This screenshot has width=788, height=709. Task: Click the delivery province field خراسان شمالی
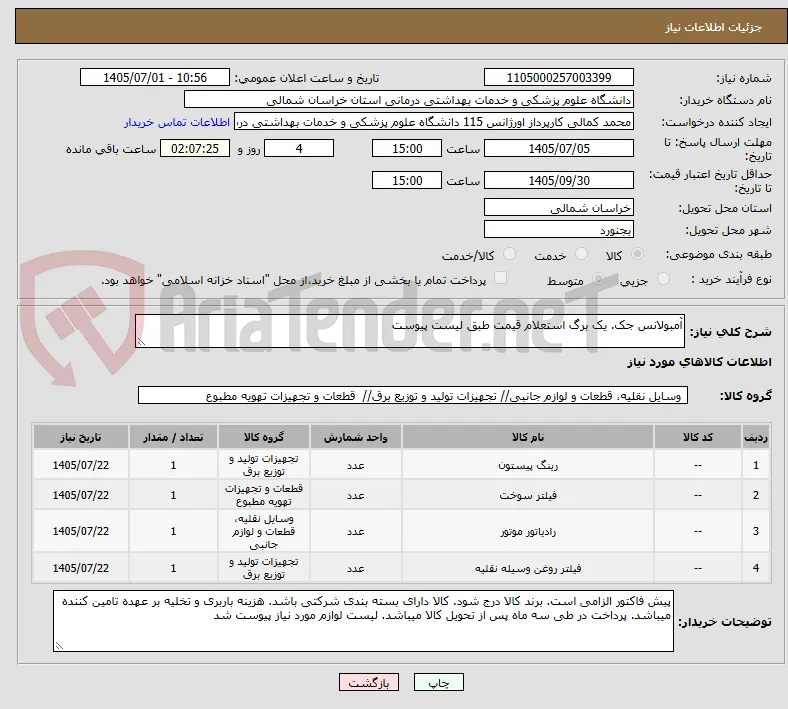[559, 208]
